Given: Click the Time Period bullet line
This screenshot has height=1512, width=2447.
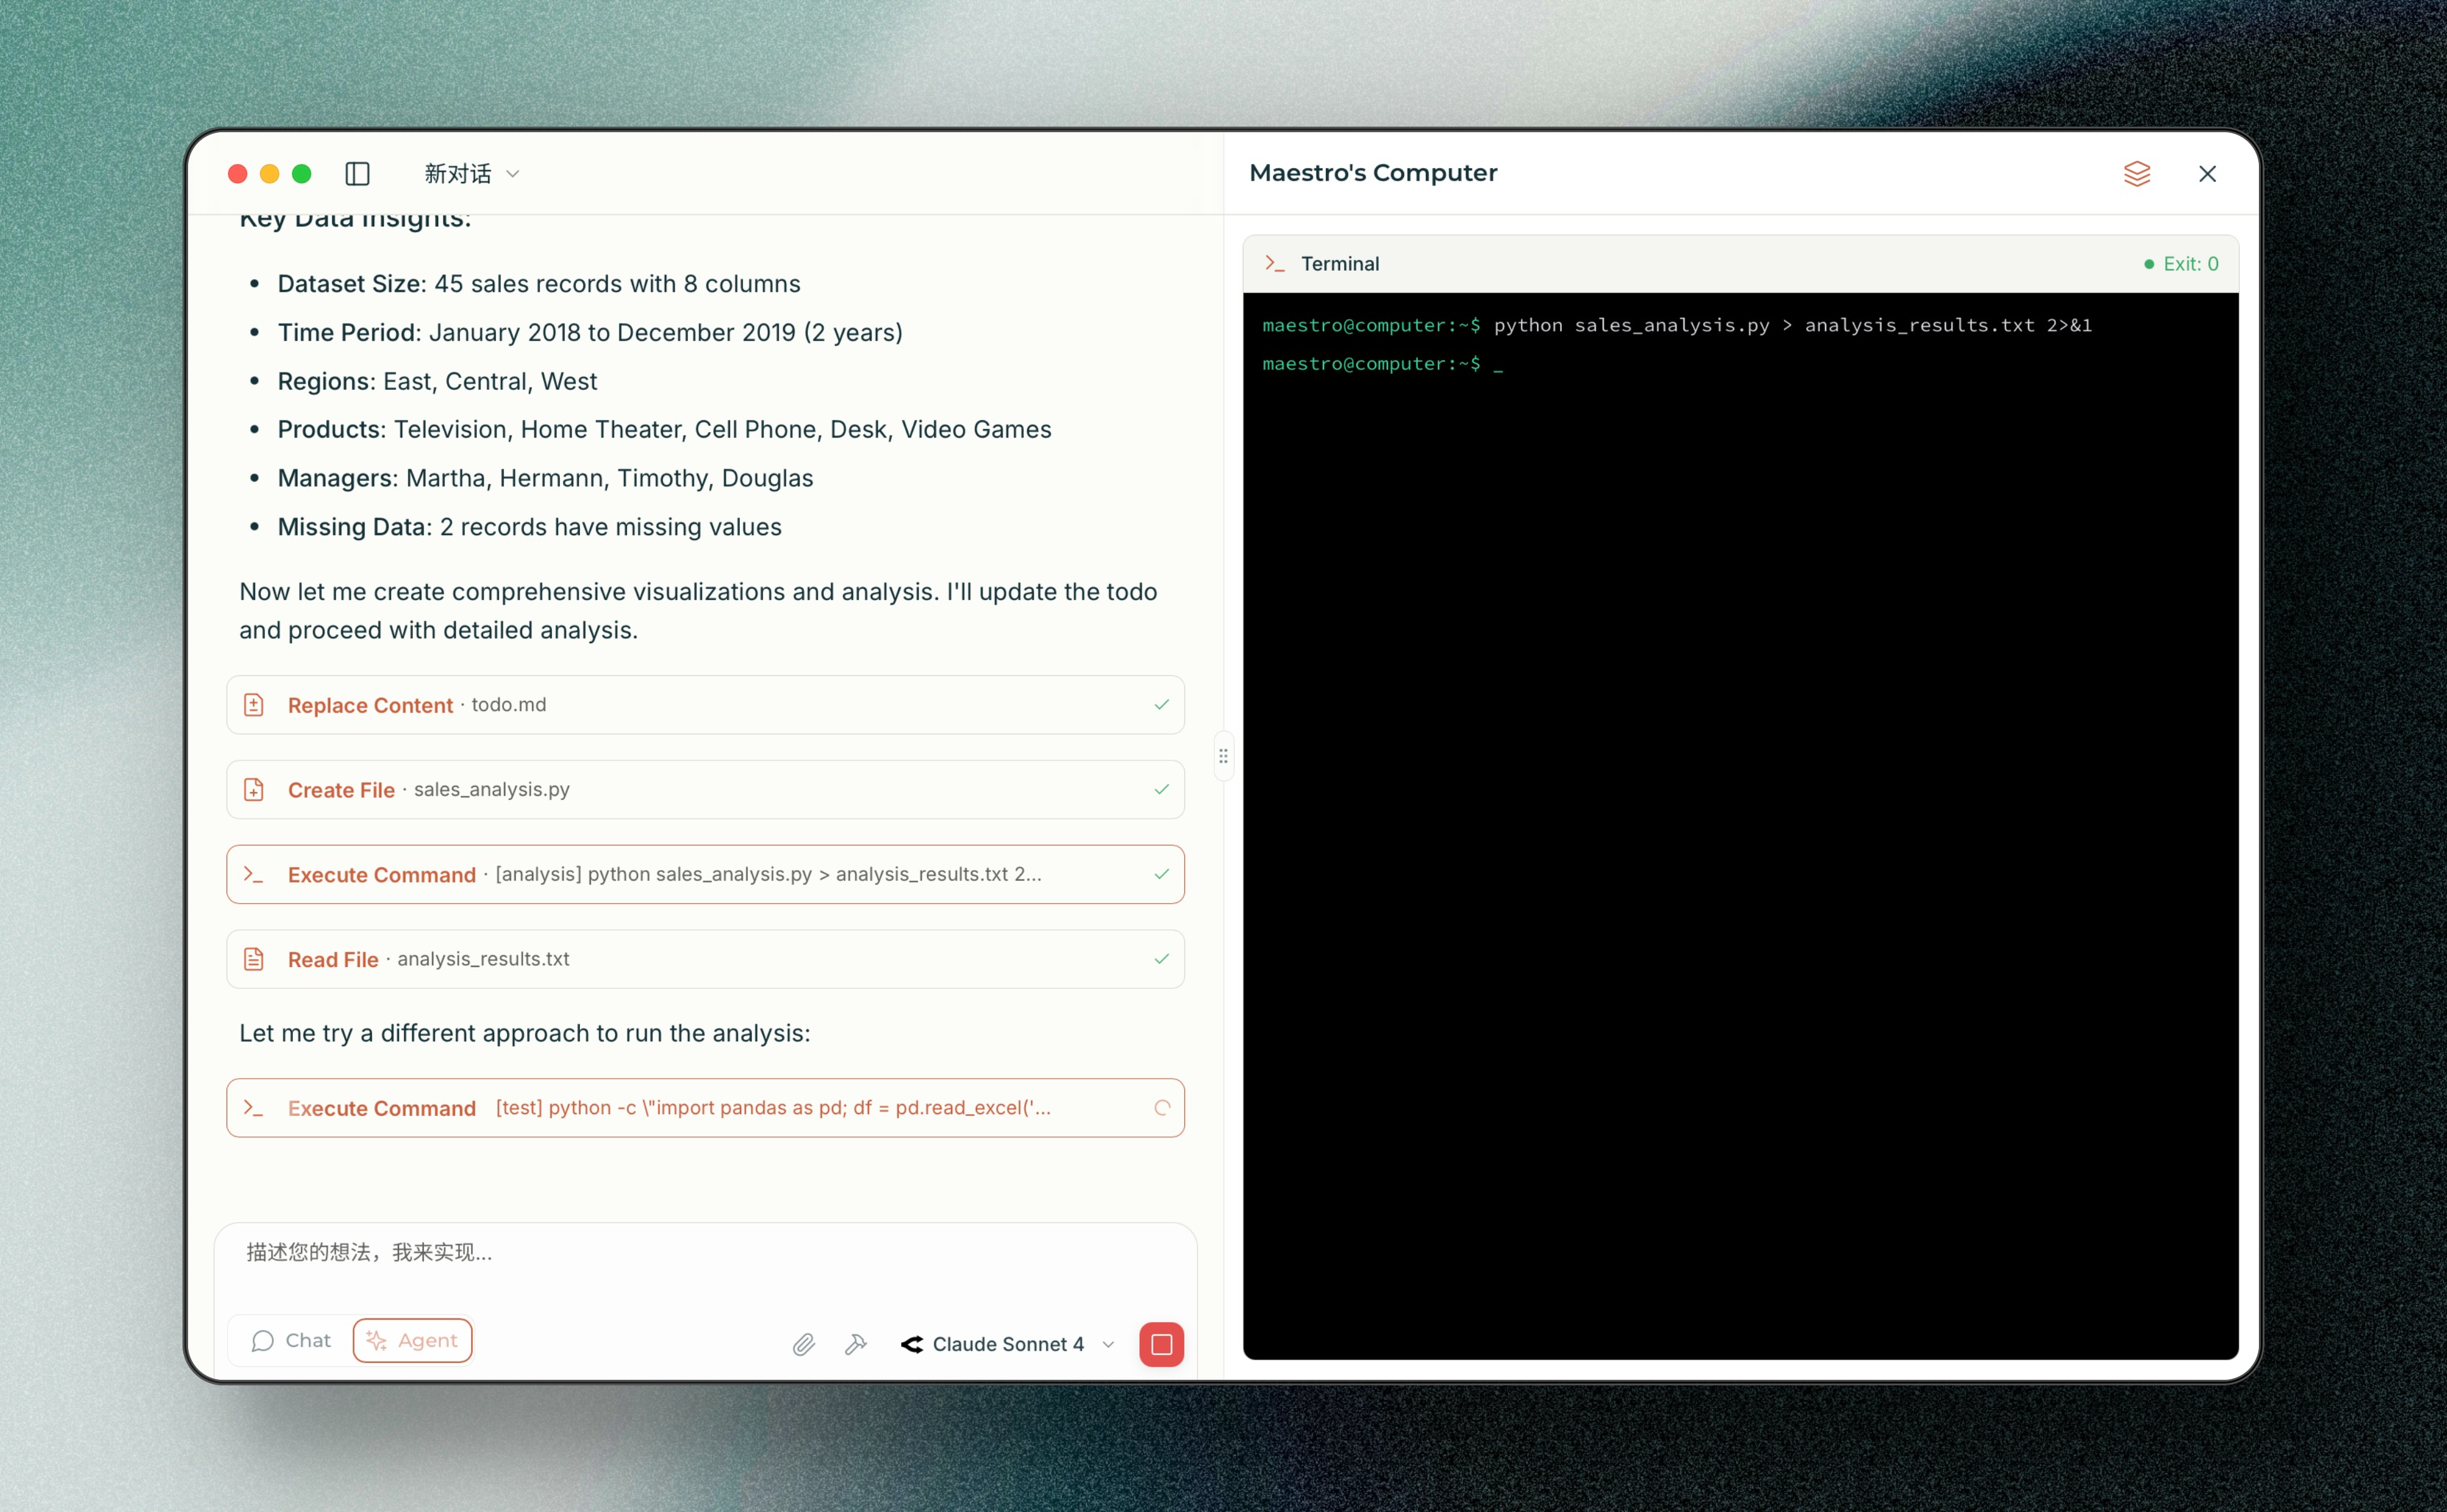Looking at the screenshot, I should pyautogui.click(x=590, y=333).
